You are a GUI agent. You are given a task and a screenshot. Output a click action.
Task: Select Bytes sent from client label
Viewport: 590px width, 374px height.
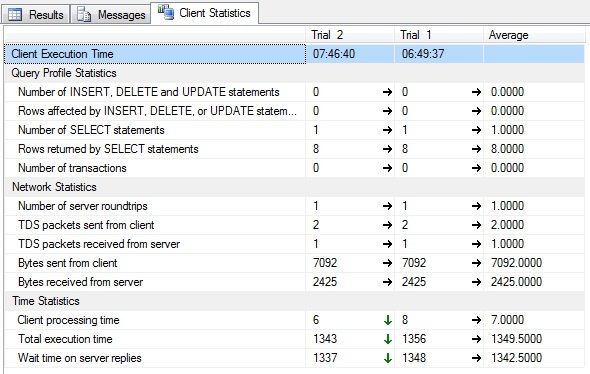point(68,263)
